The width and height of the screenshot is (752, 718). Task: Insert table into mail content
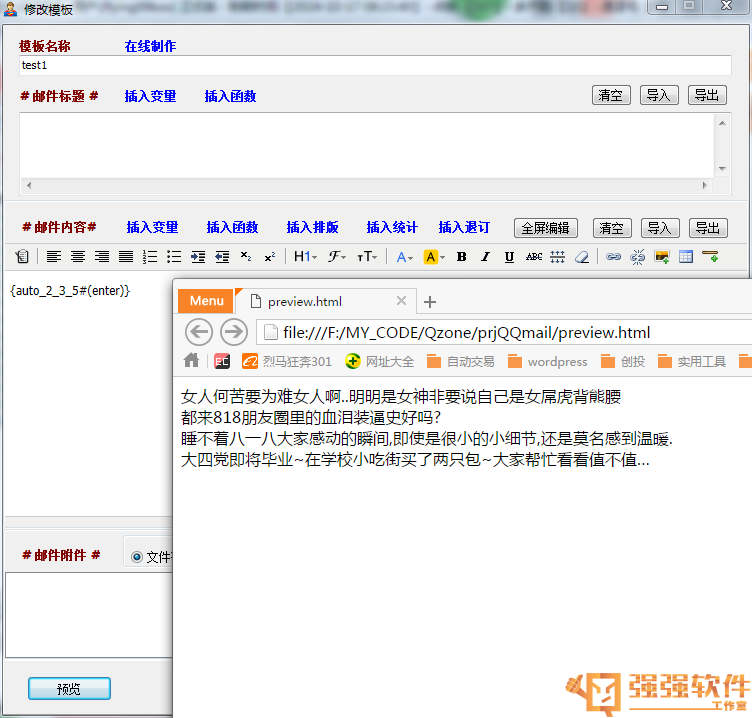[x=686, y=257]
